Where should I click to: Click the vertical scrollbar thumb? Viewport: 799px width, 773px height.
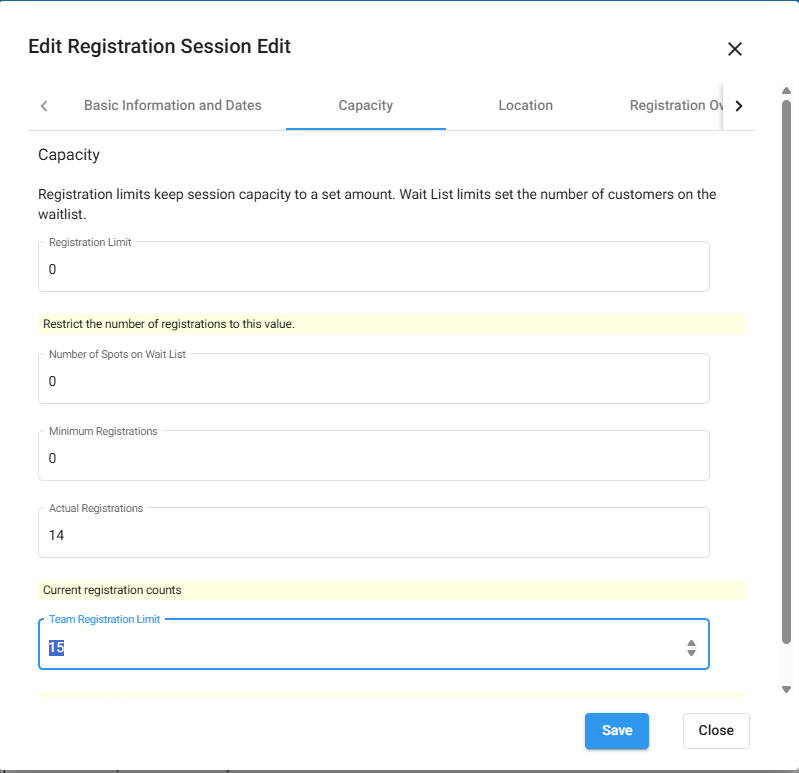pos(787,370)
